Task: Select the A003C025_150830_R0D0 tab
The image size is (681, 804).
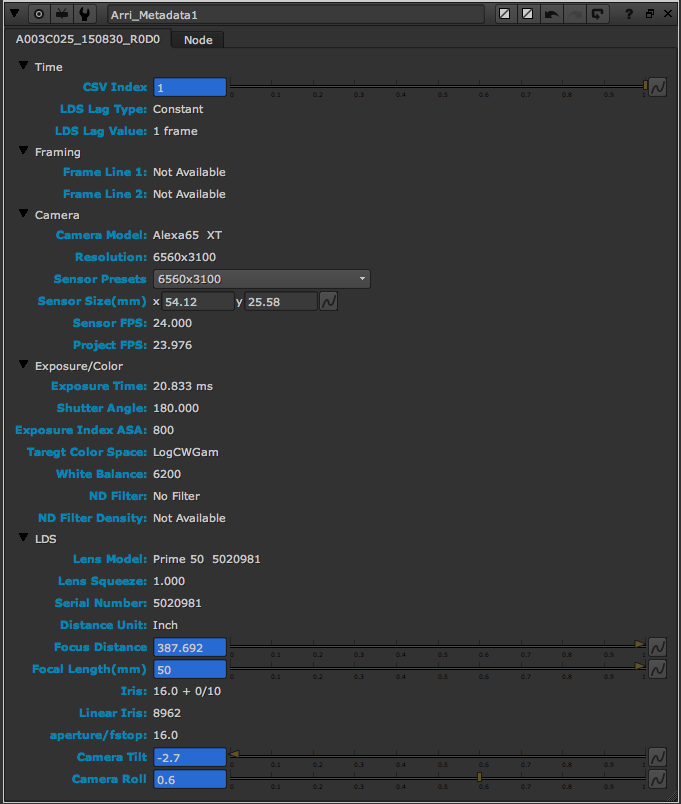Action: point(88,40)
